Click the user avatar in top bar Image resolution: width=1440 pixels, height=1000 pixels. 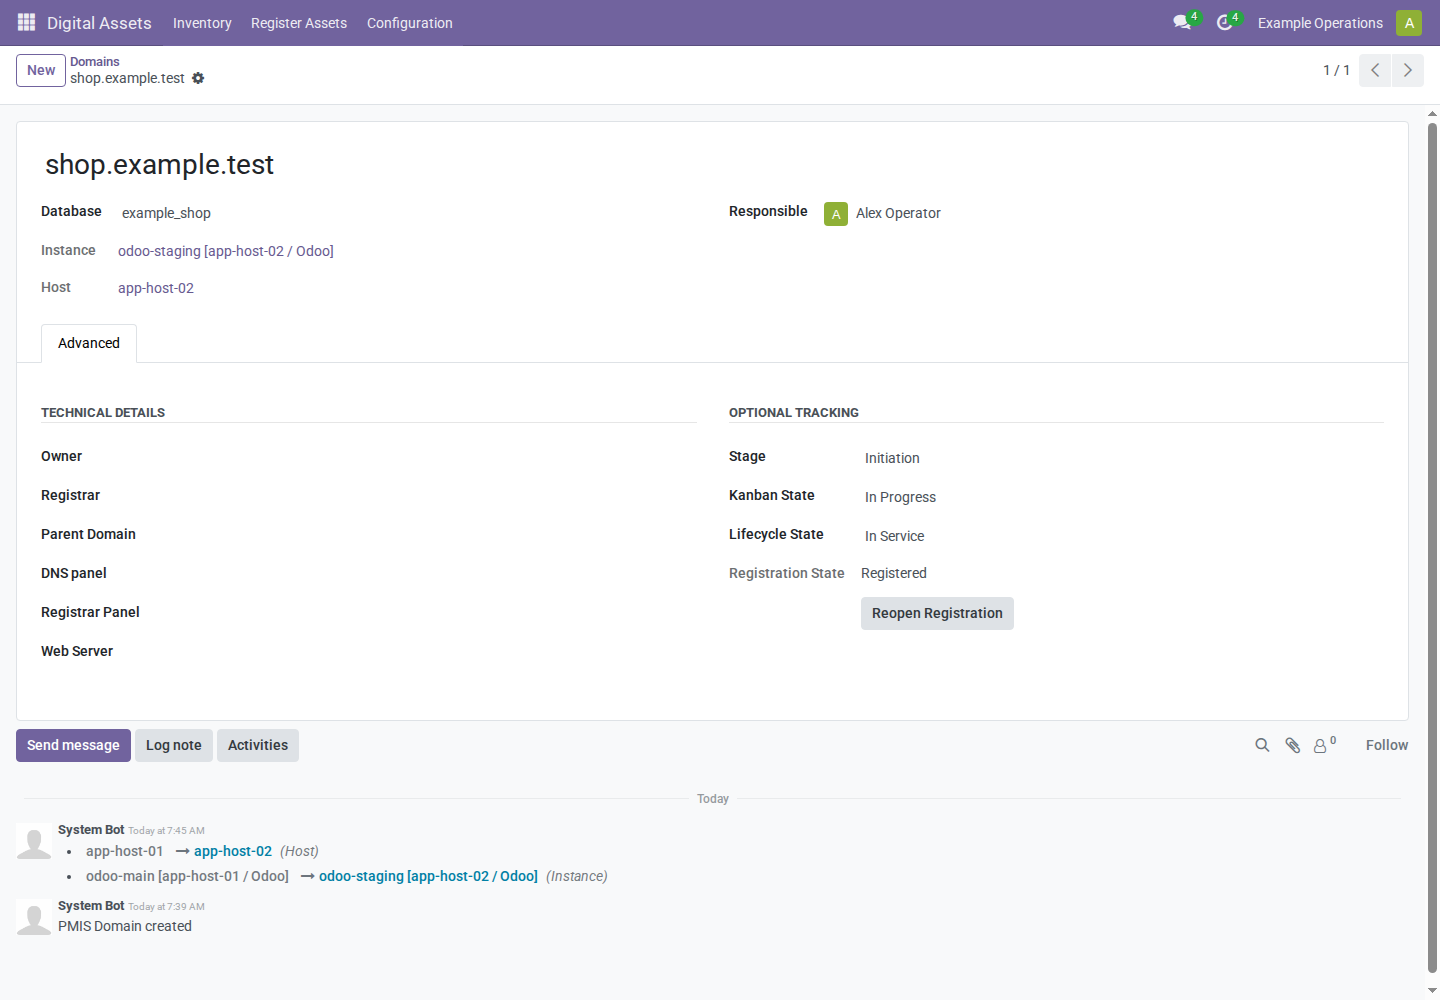(x=1409, y=22)
